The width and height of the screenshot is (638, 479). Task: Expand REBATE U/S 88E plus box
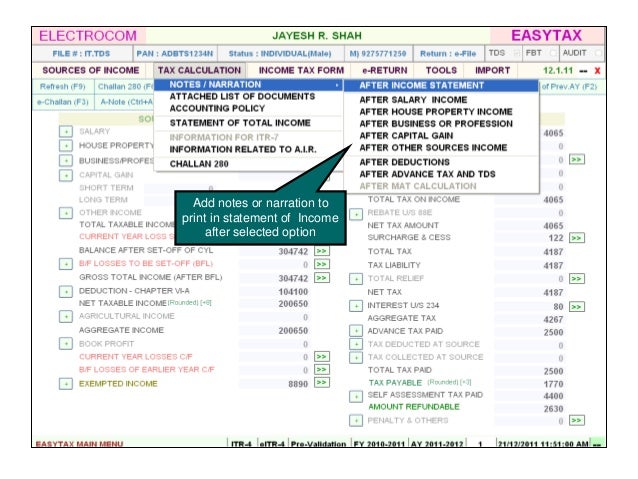[356, 214]
